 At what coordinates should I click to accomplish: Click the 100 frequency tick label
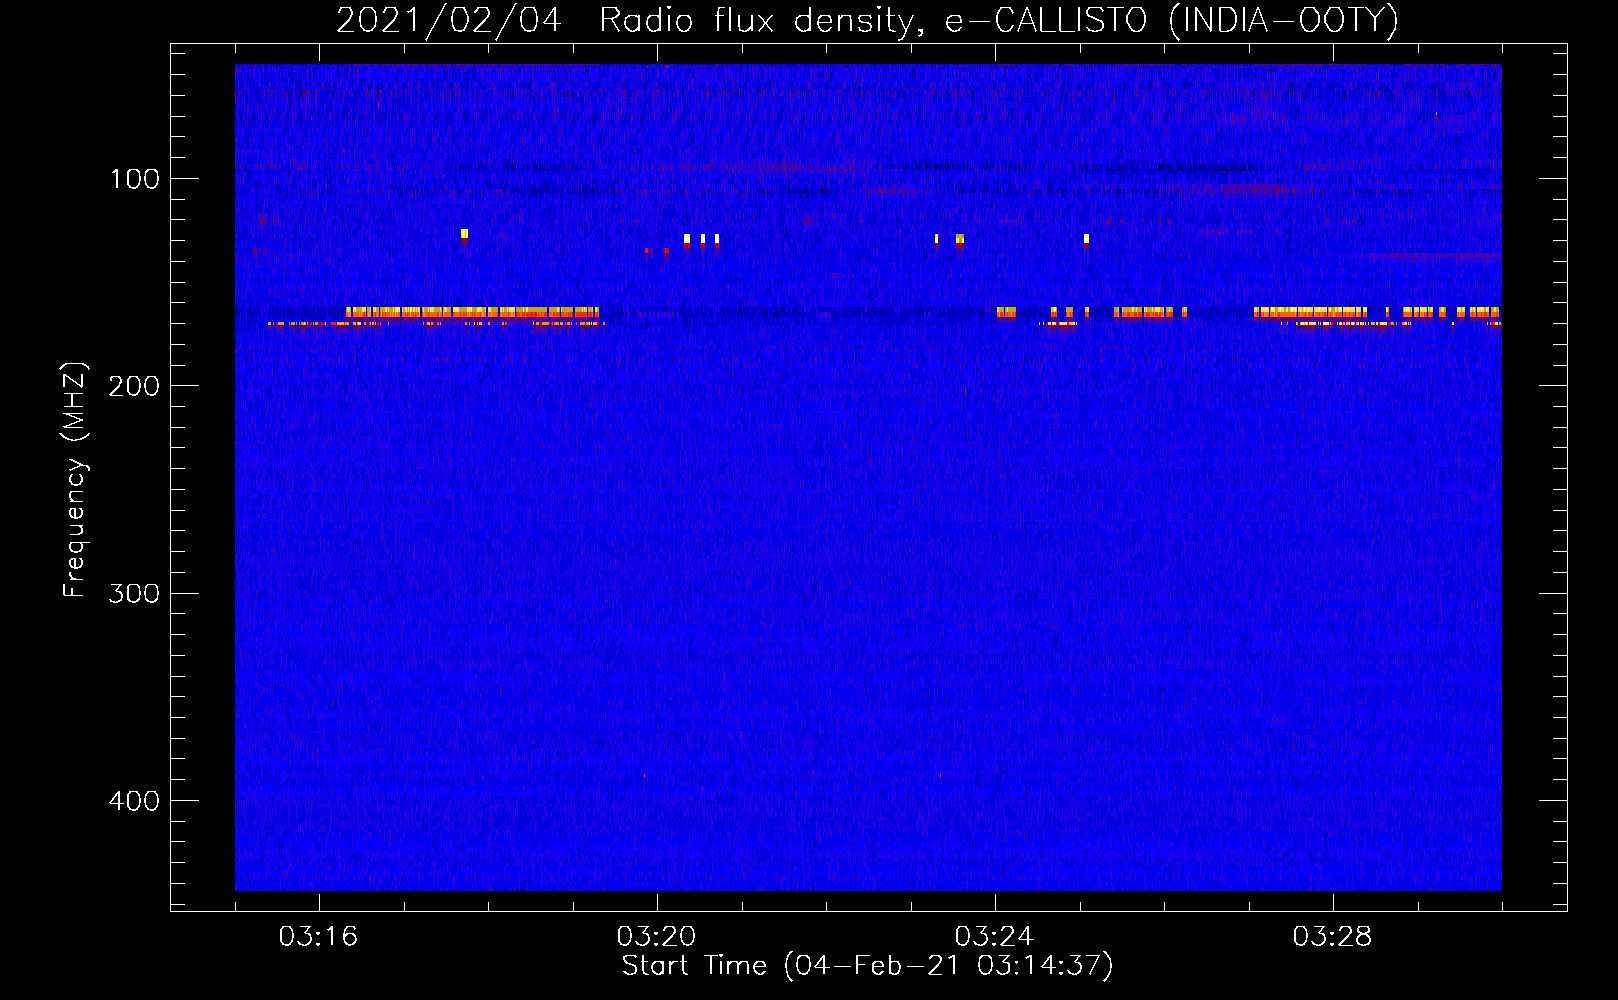pyautogui.click(x=135, y=179)
